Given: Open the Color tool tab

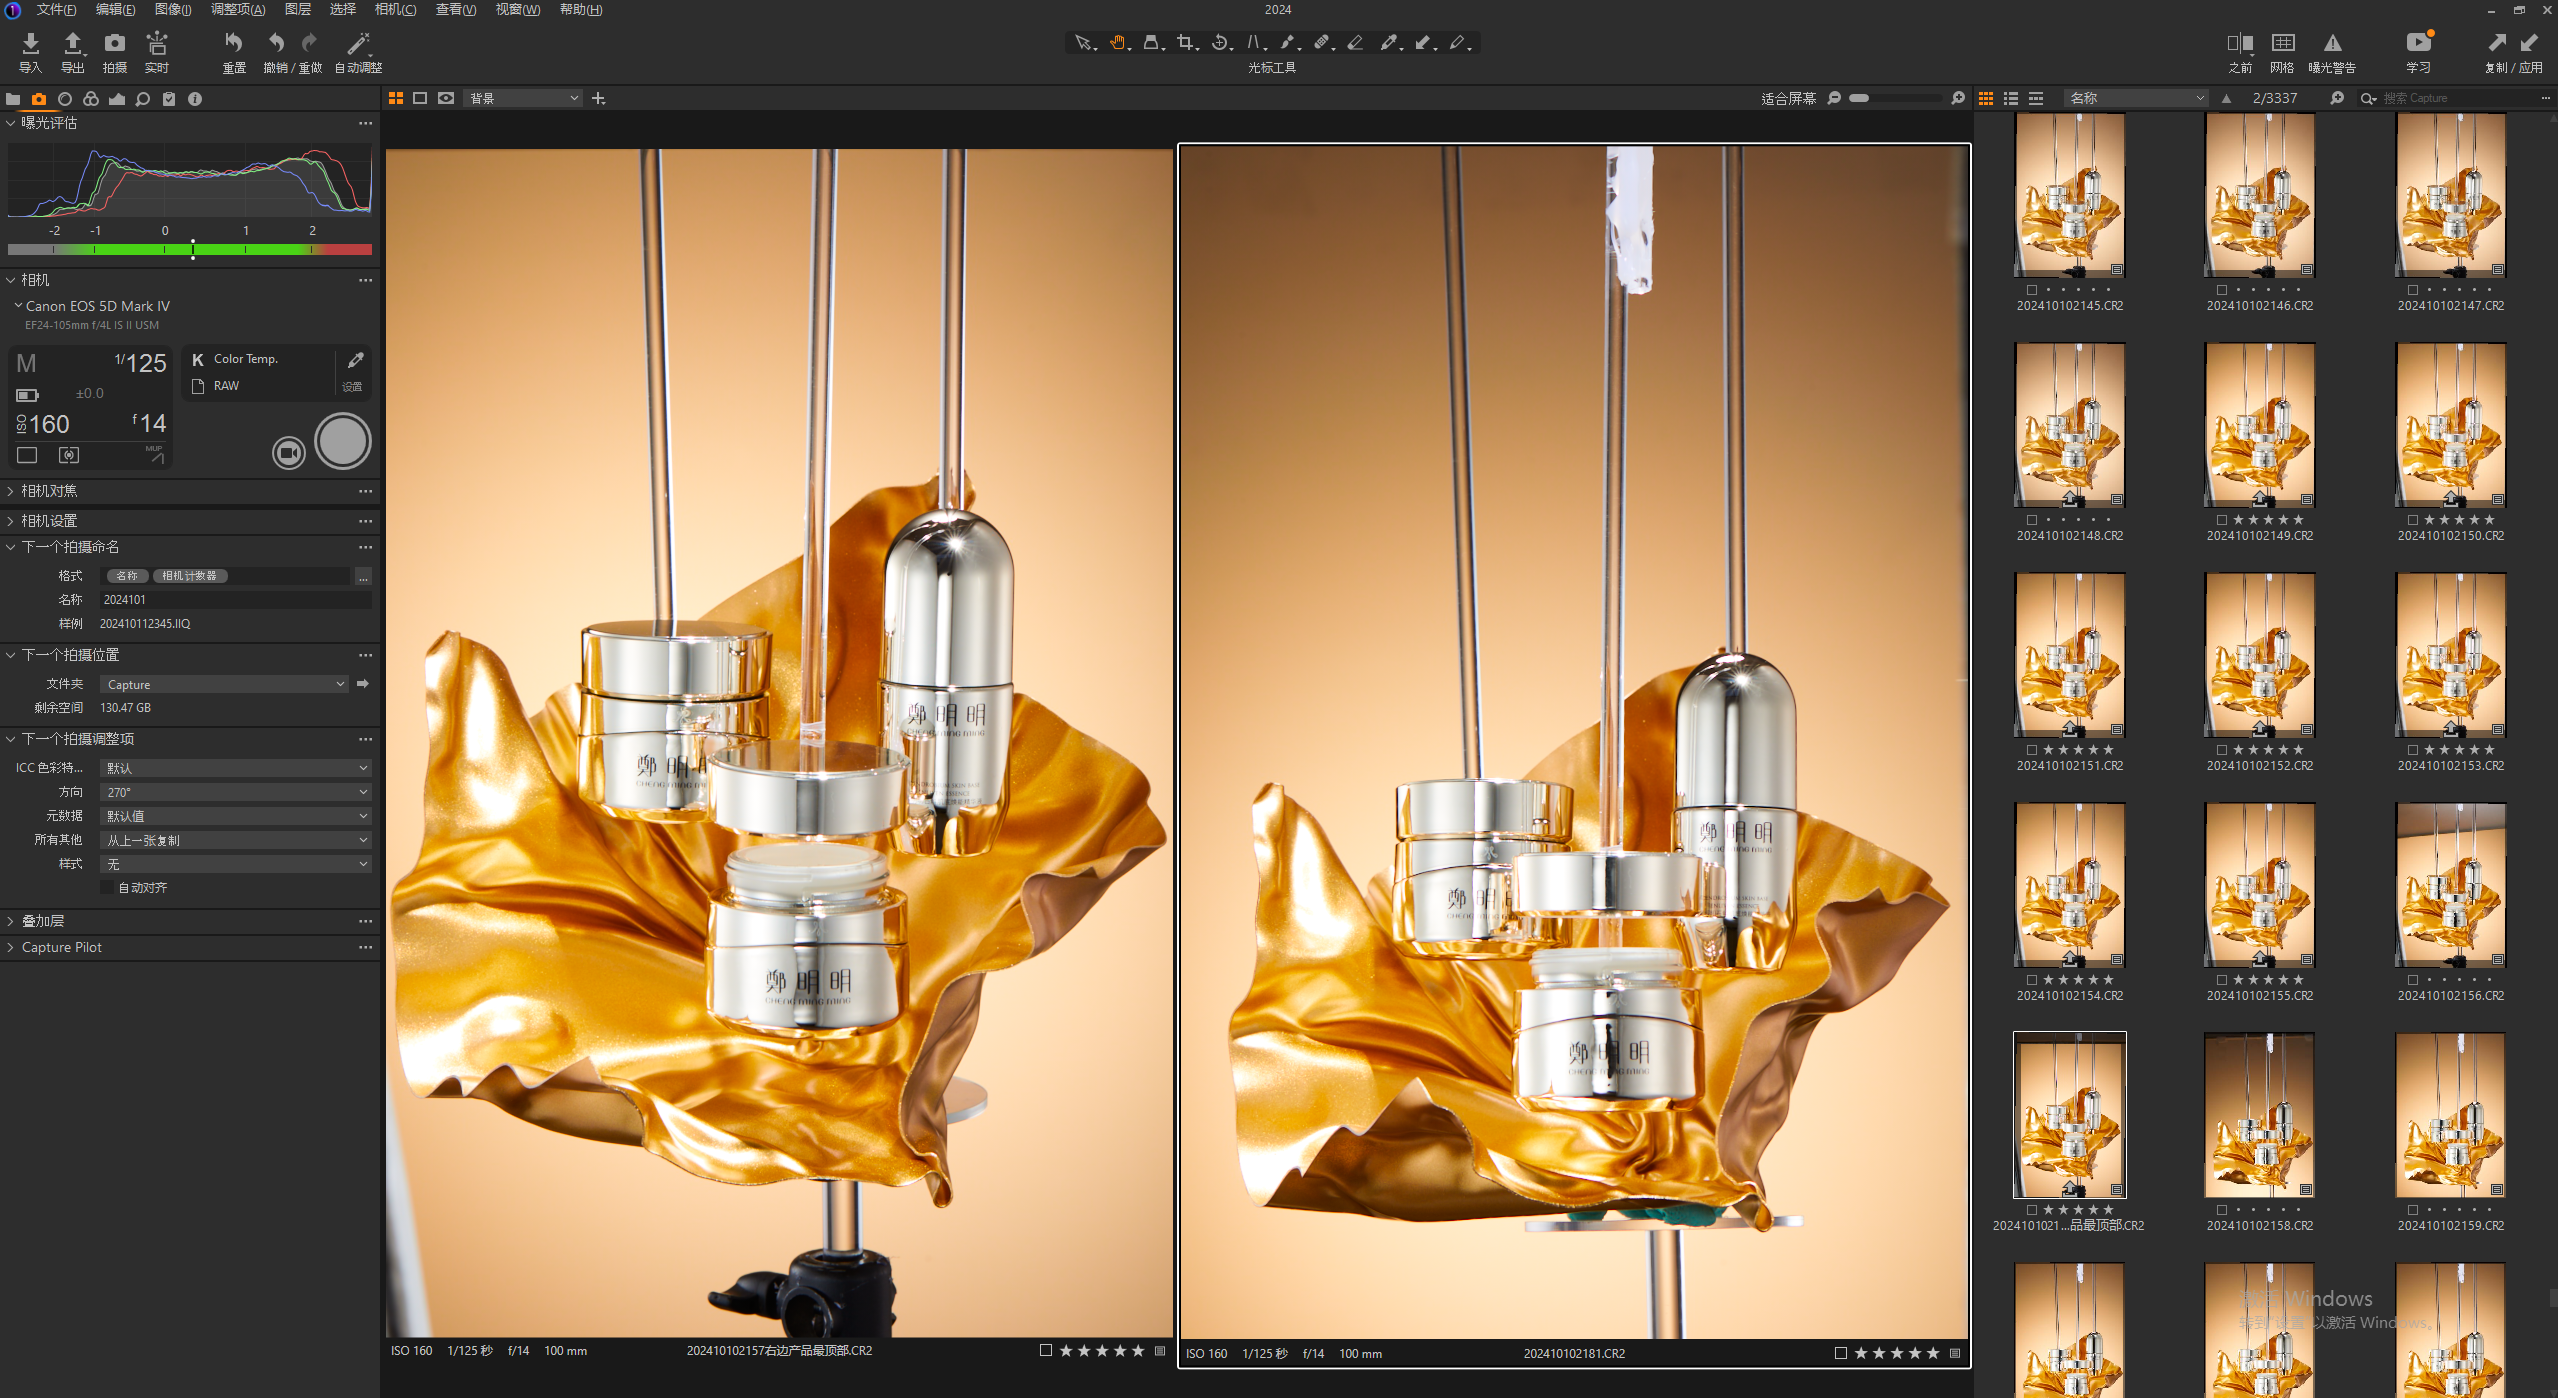Looking at the screenshot, I should click(91, 99).
